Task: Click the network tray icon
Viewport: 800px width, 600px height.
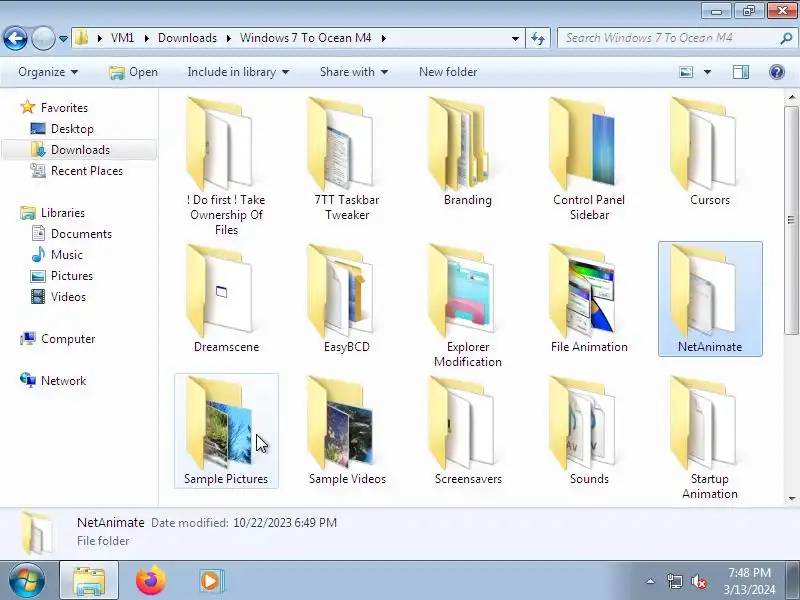Action: pyautogui.click(x=674, y=581)
